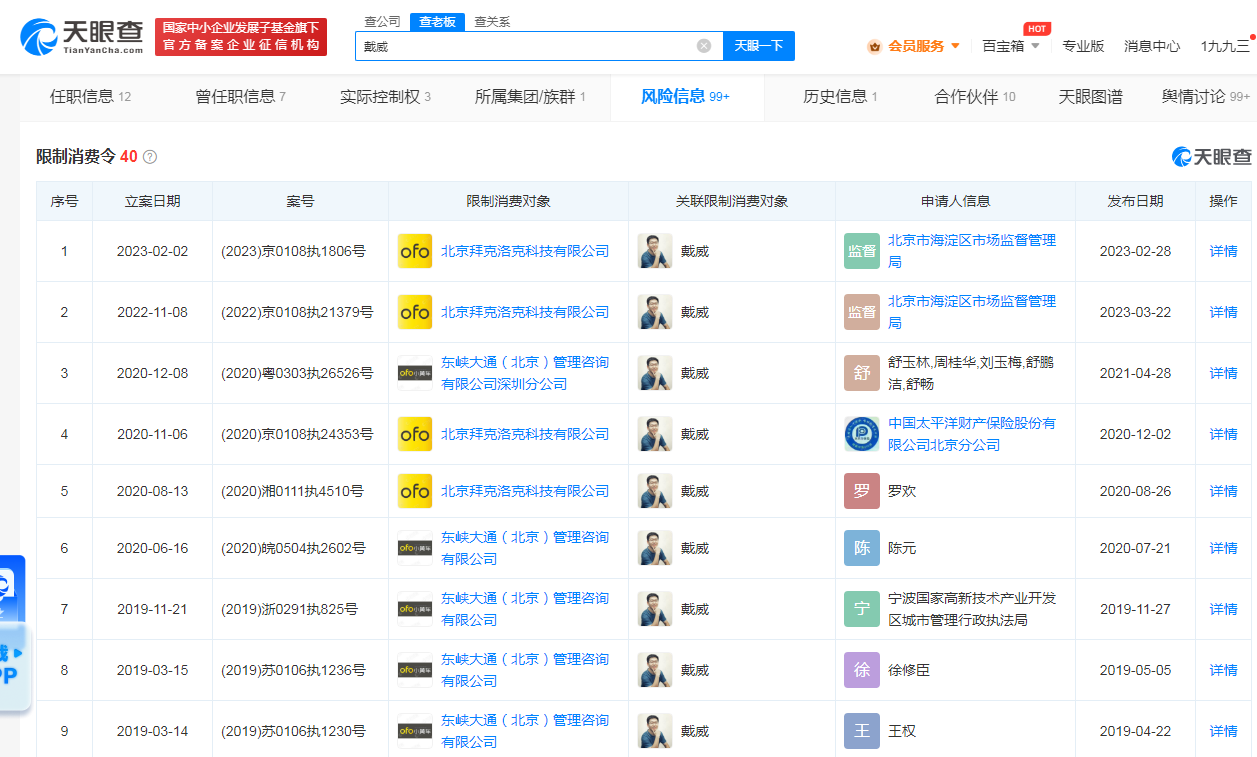The height and width of the screenshot is (757, 1257).
Task: Click the ofo logo in row 4
Action: pos(415,434)
